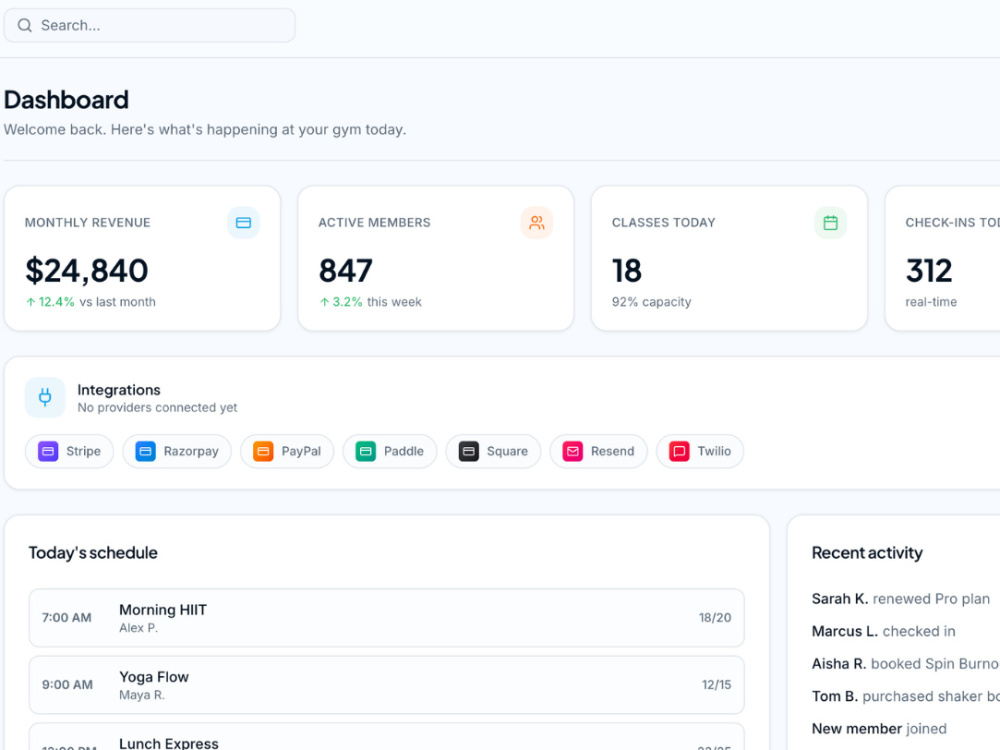This screenshot has height=750, width=1000.
Task: Click the blue Razorpay logo icon
Action: [x=145, y=451]
